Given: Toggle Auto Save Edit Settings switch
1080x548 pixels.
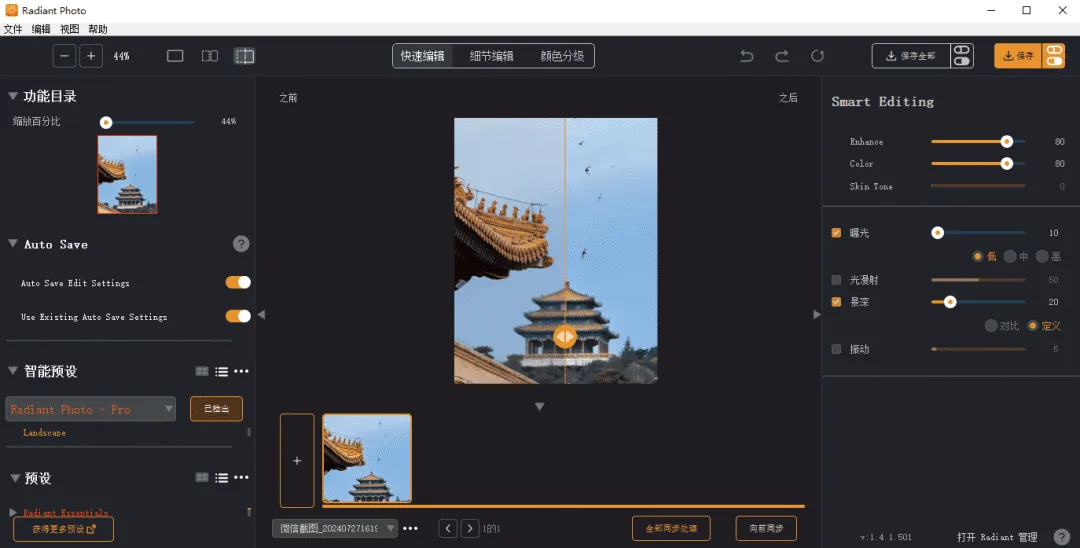Looking at the screenshot, I should tap(238, 282).
